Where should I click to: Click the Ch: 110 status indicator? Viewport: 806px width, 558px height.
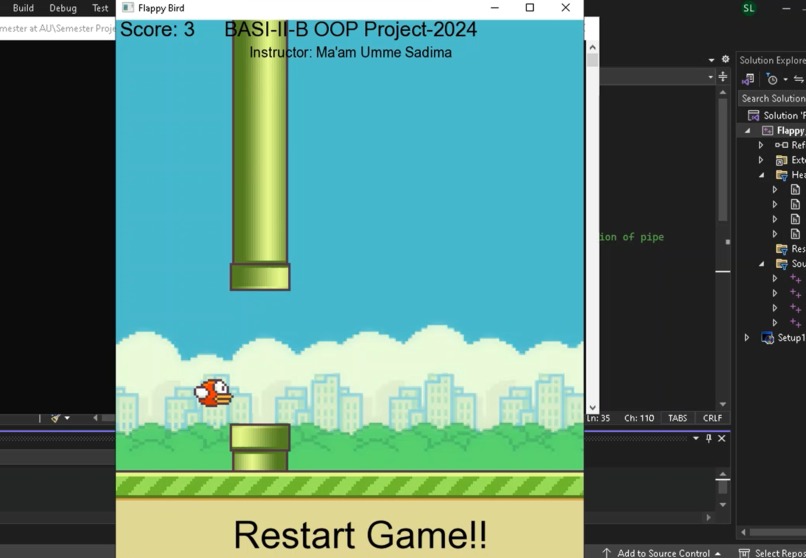point(639,418)
